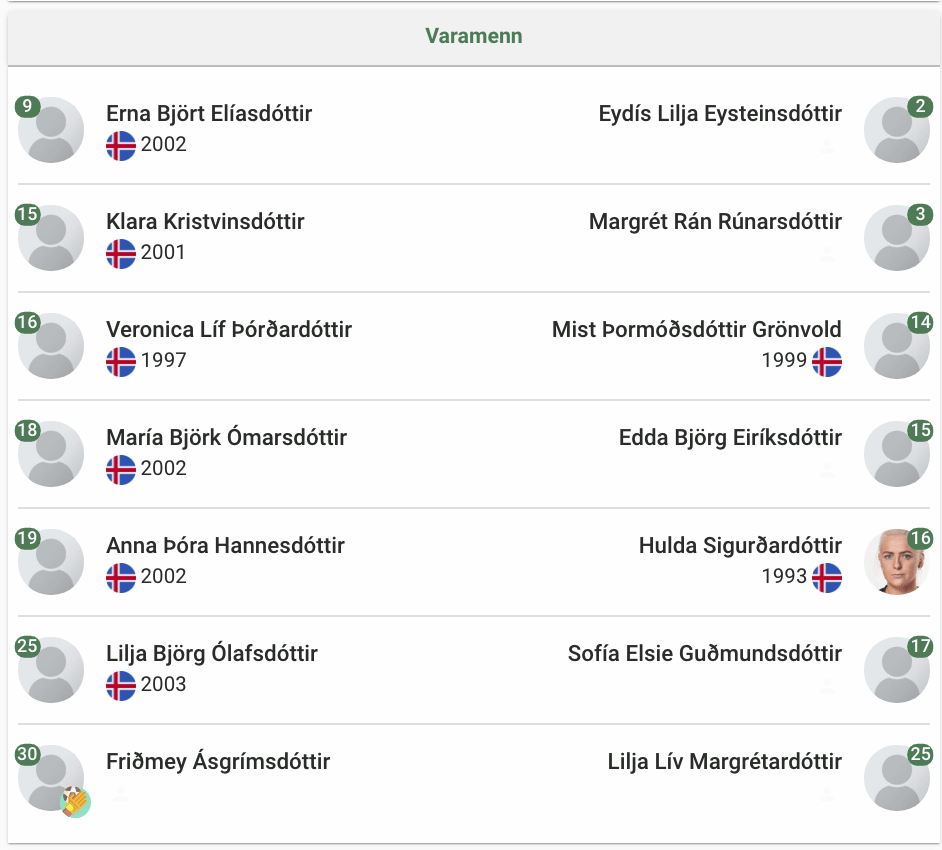The height and width of the screenshot is (850, 942).
Task: Open Eydís Lilja Eysteinsdóttir's avatar number 2
Action: click(x=897, y=130)
